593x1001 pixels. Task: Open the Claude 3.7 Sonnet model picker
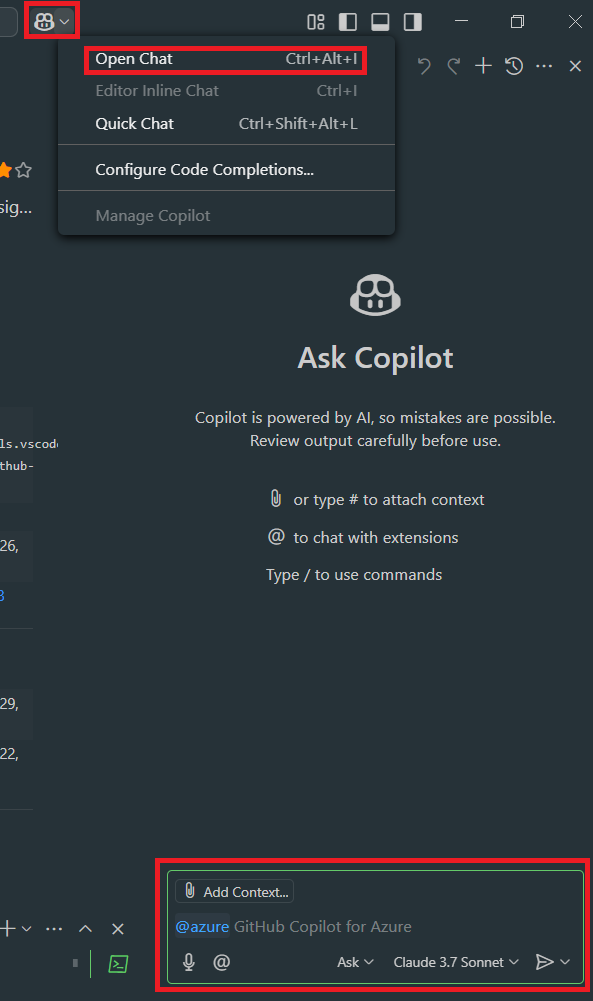tap(456, 962)
